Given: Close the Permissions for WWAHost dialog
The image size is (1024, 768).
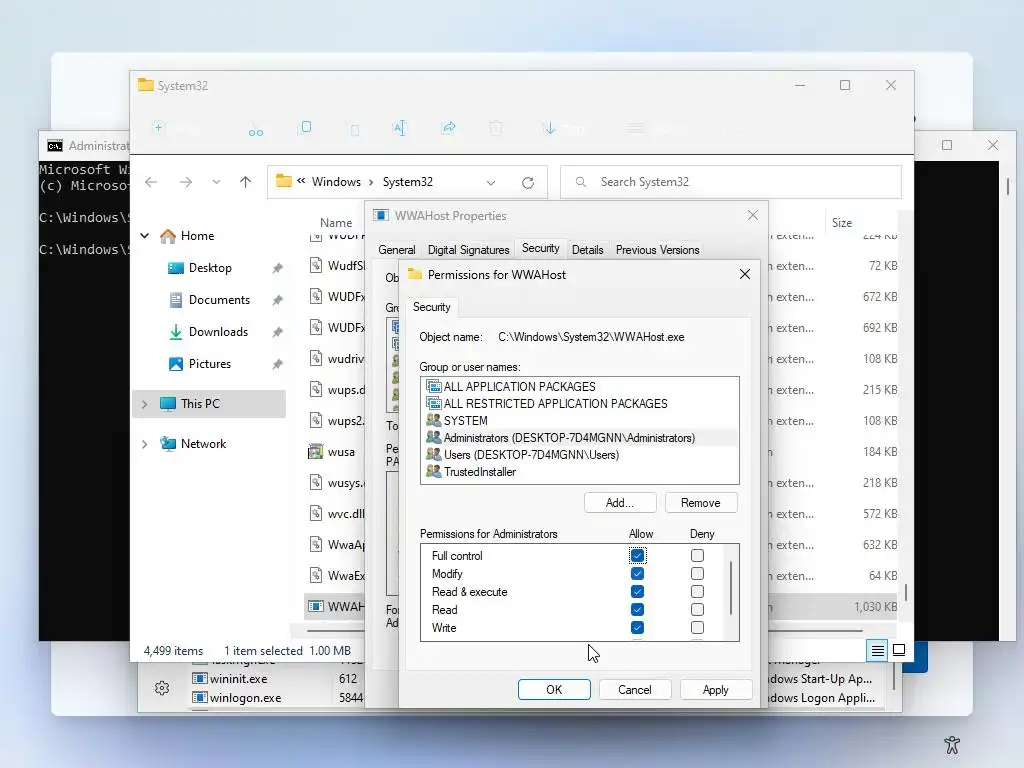Looking at the screenshot, I should pos(744,274).
